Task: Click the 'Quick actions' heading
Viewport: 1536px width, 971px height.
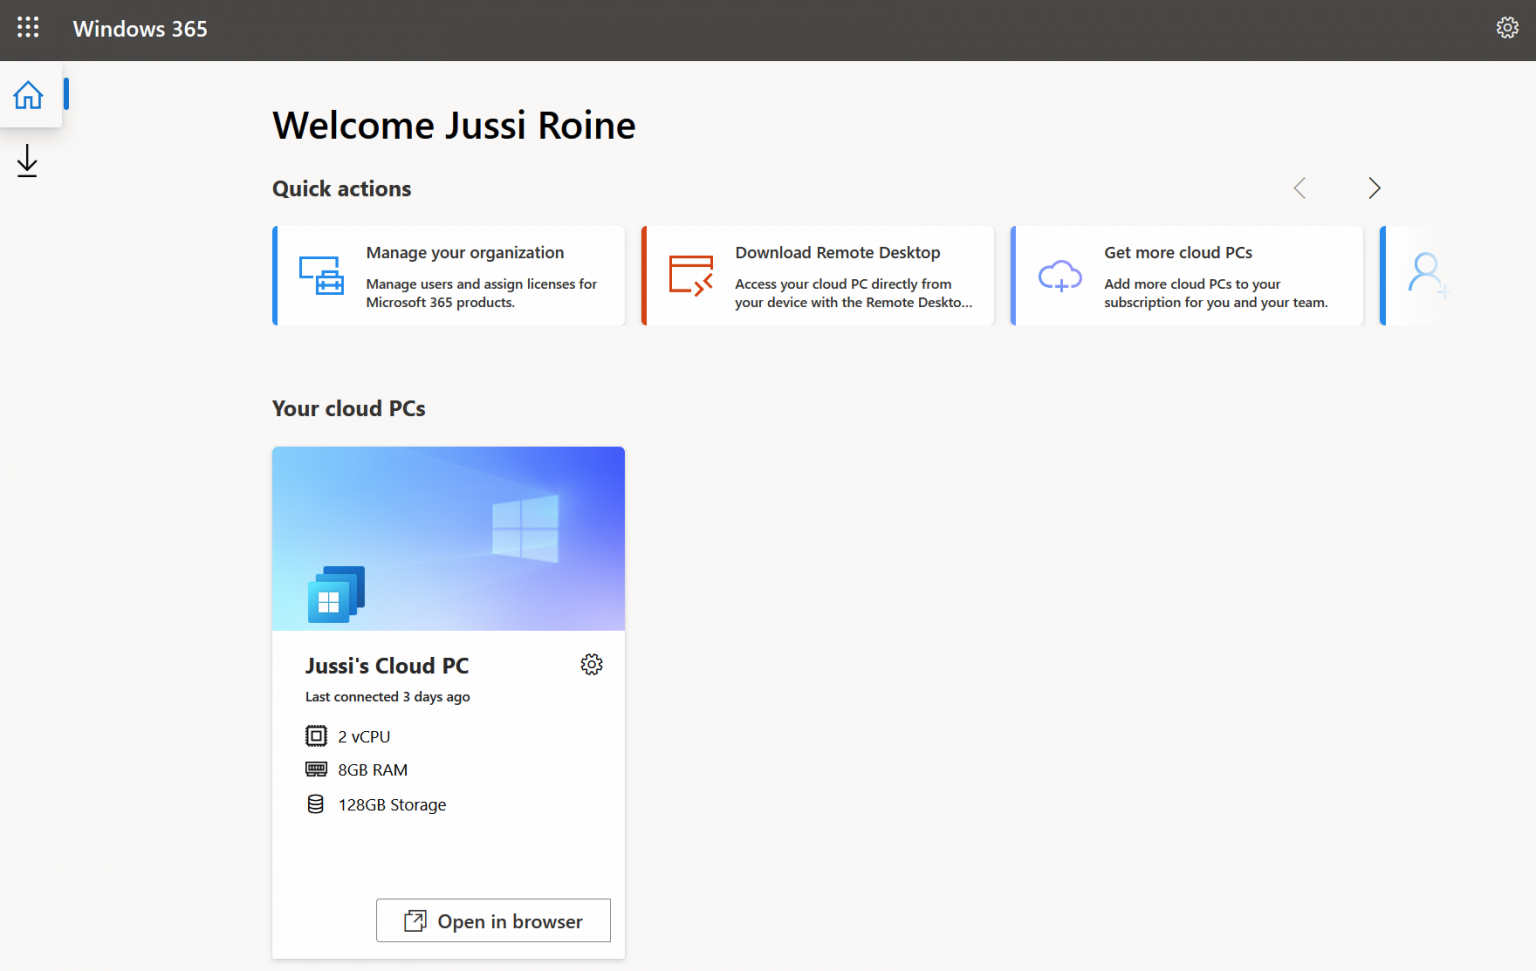Action: 342,189
